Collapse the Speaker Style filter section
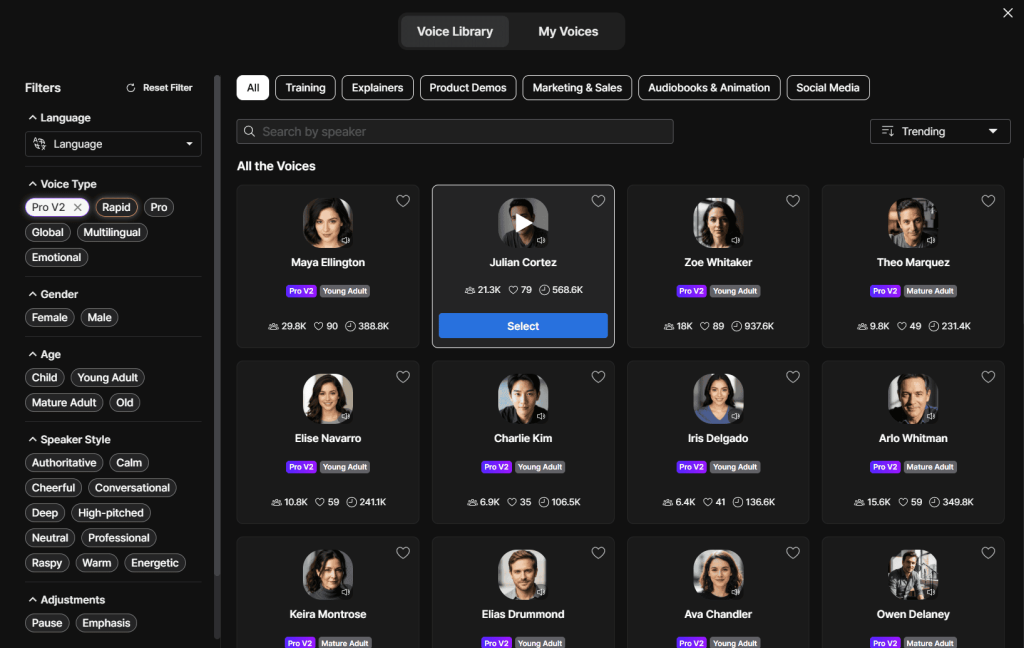 point(33,440)
